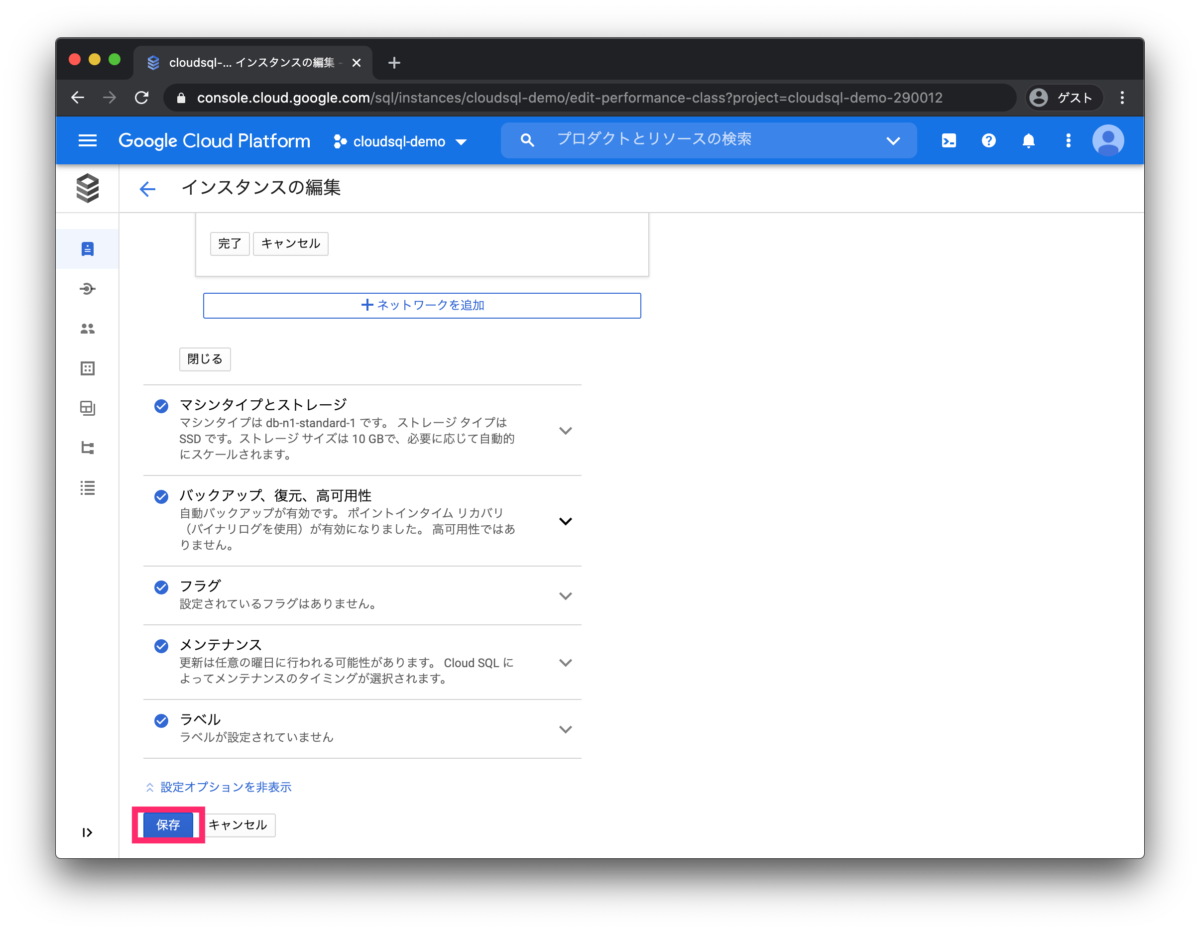This screenshot has height=932, width=1200.
Task: Click inside the product search field
Action: pos(700,140)
